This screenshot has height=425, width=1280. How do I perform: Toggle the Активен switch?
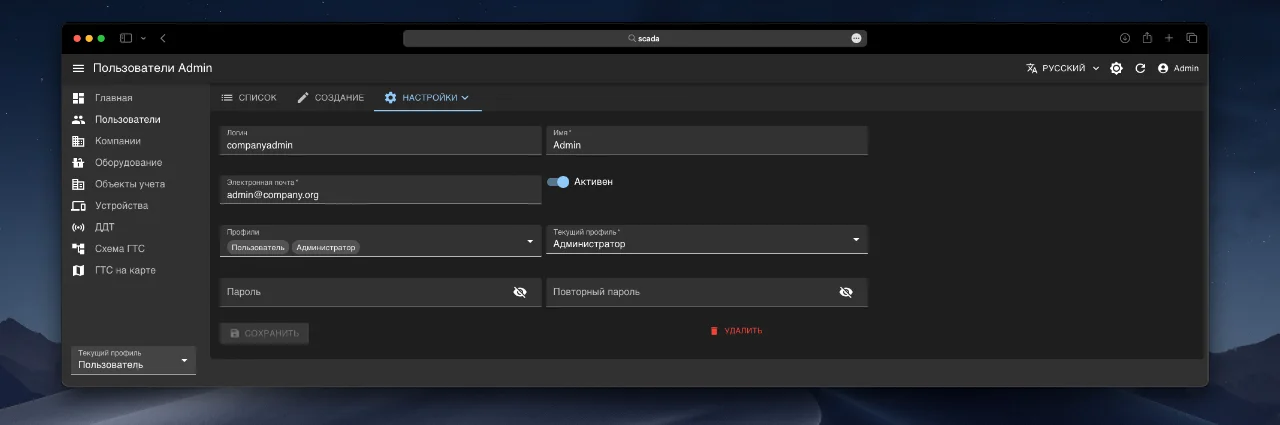(558, 182)
